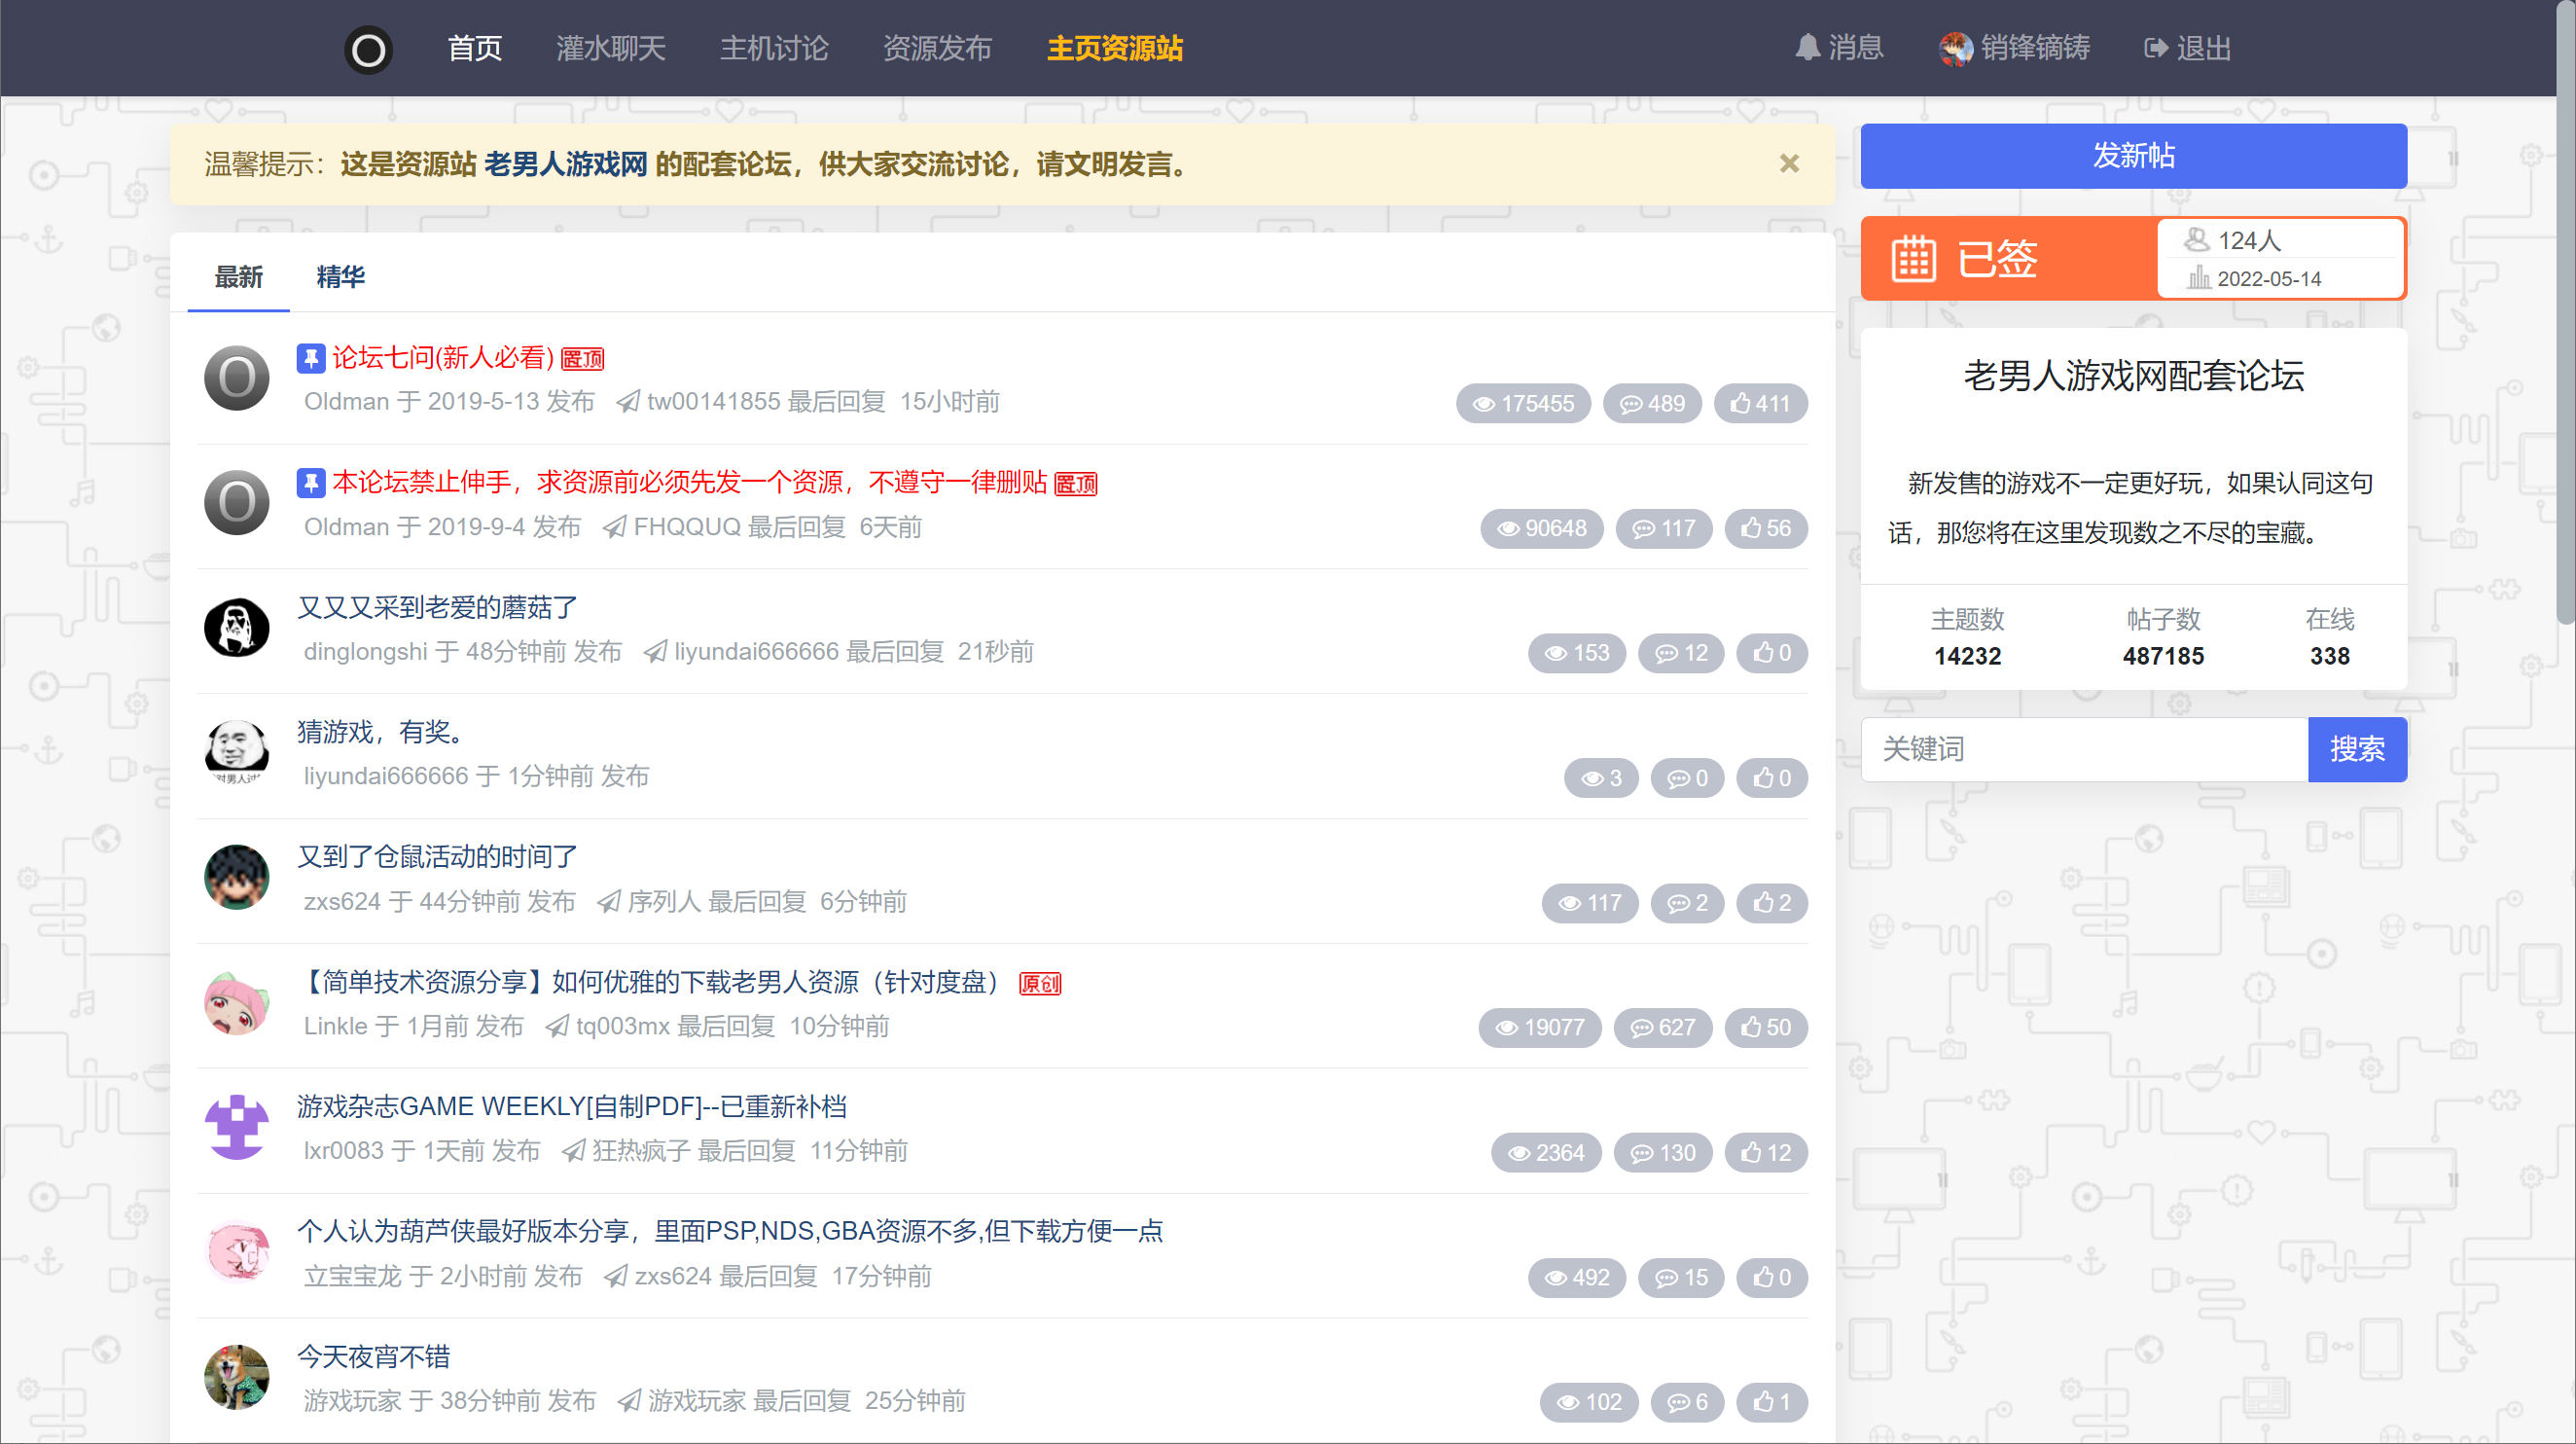
Task: Click 帖子数 487185 statistic
Action: 2163,637
